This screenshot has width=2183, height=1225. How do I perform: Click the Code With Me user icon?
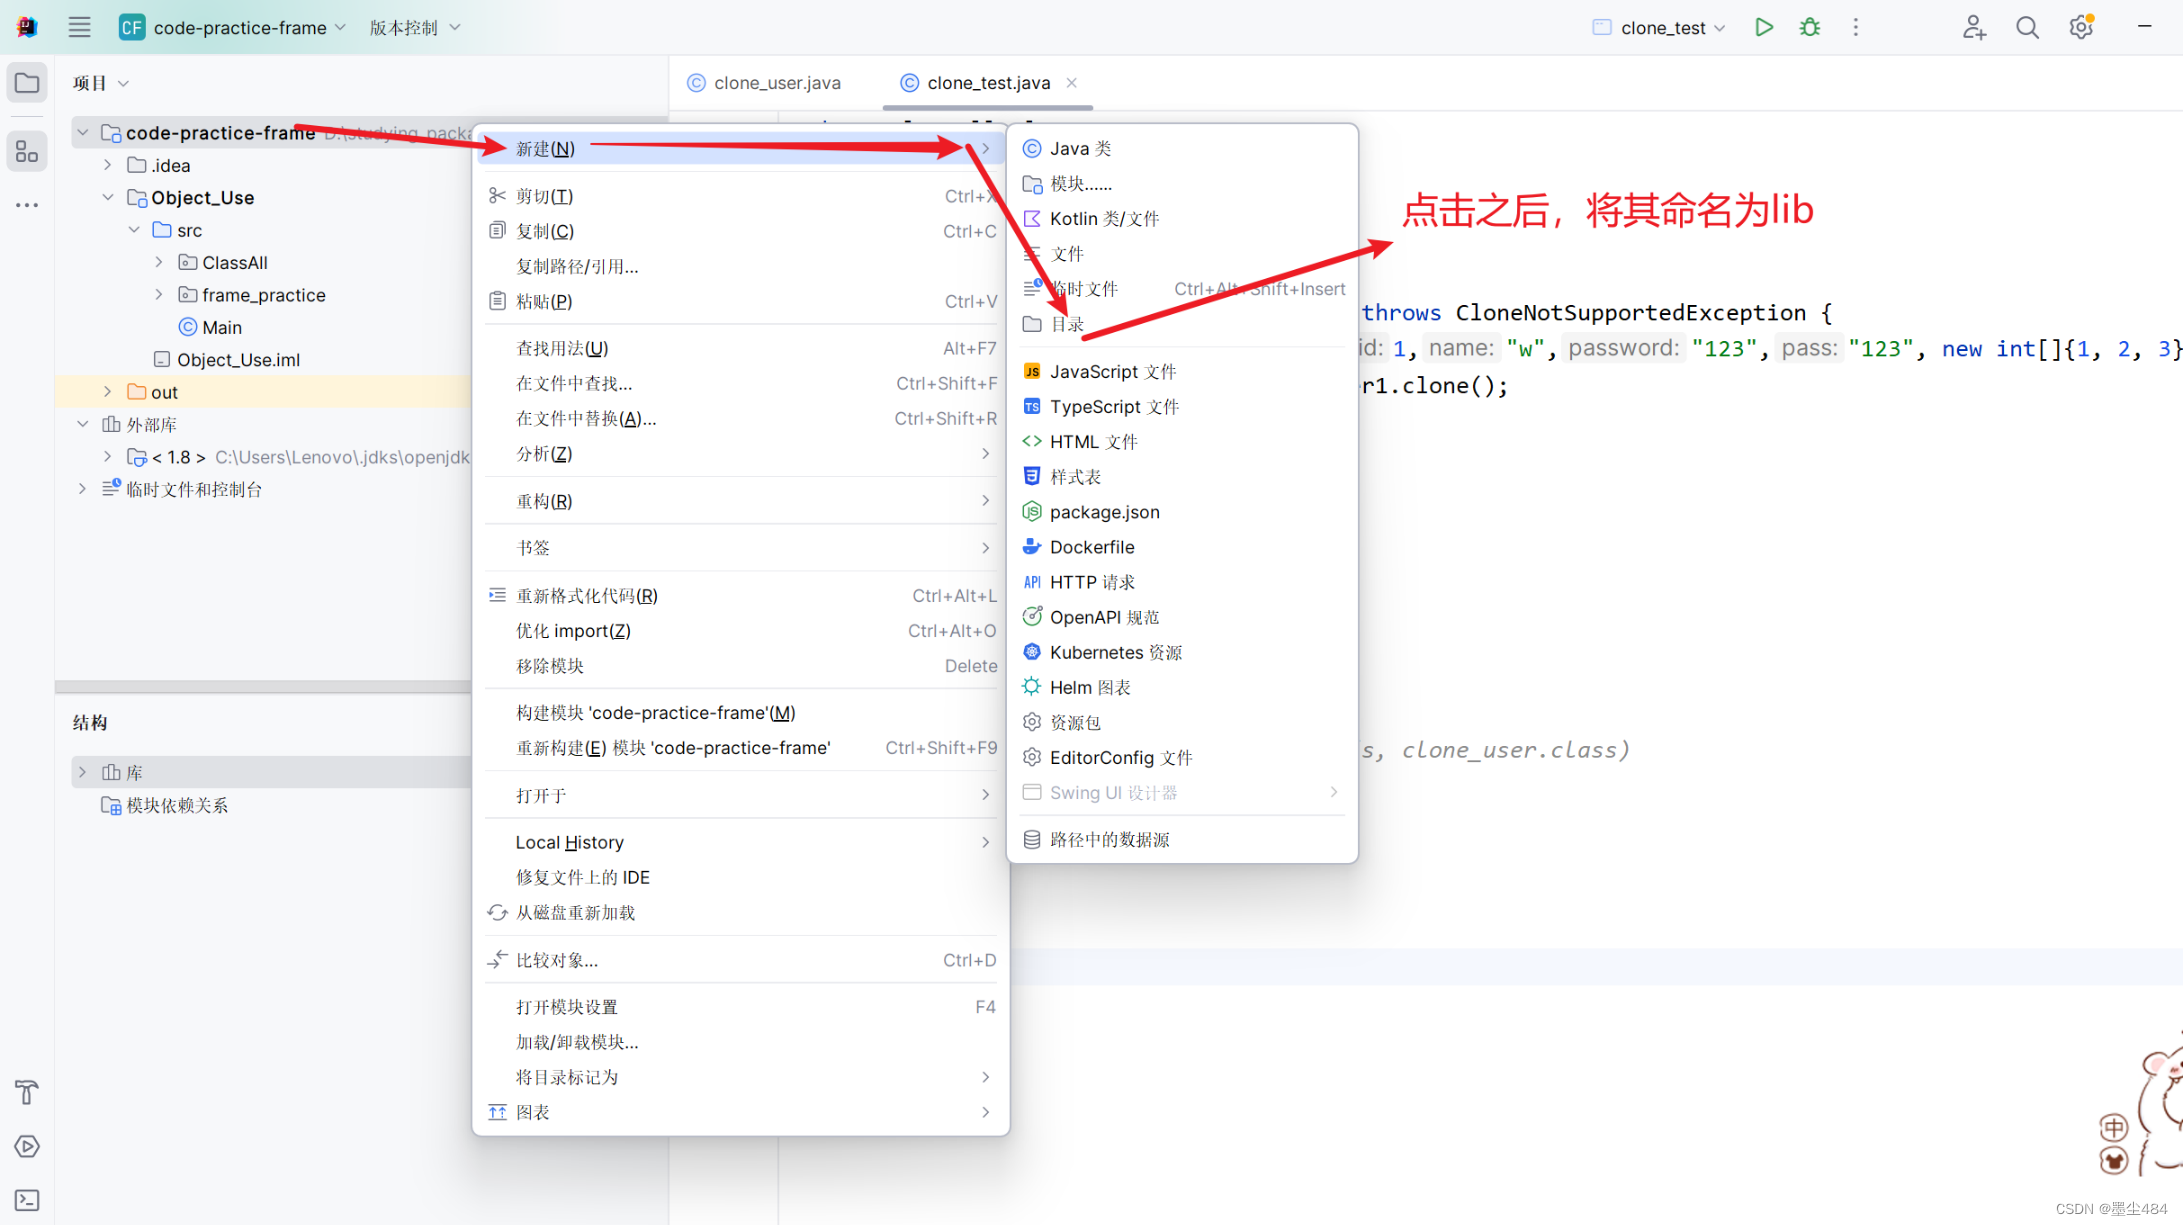pos(1973,27)
